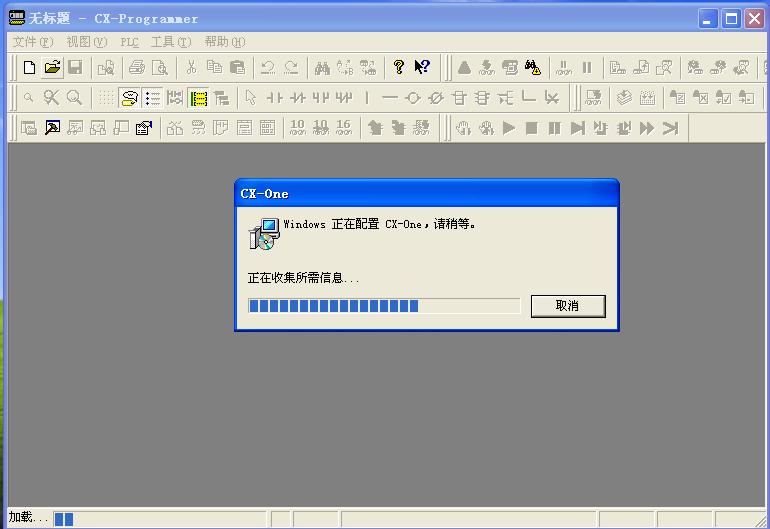The width and height of the screenshot is (770, 529).
Task: Click the New file icon
Action: [29, 68]
